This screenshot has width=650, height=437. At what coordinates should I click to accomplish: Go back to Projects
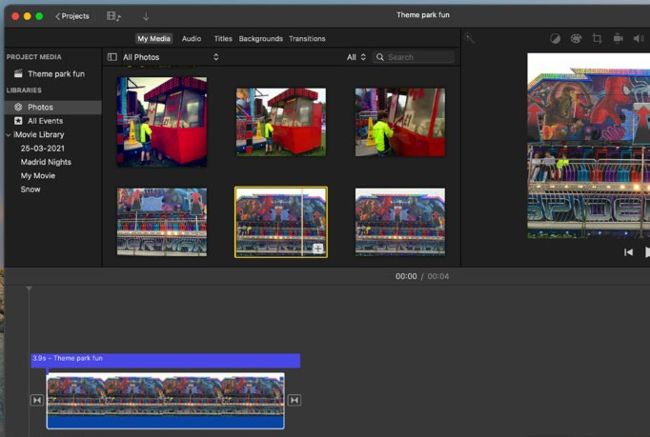pos(72,16)
